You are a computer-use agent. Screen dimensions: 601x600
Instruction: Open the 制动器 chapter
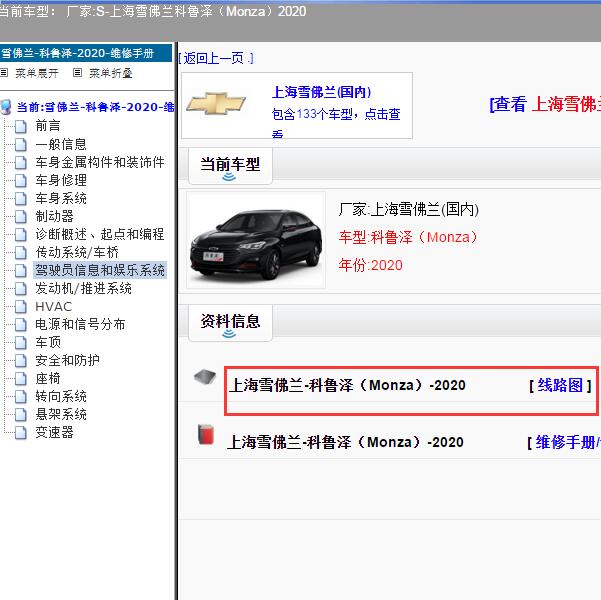(x=54, y=216)
